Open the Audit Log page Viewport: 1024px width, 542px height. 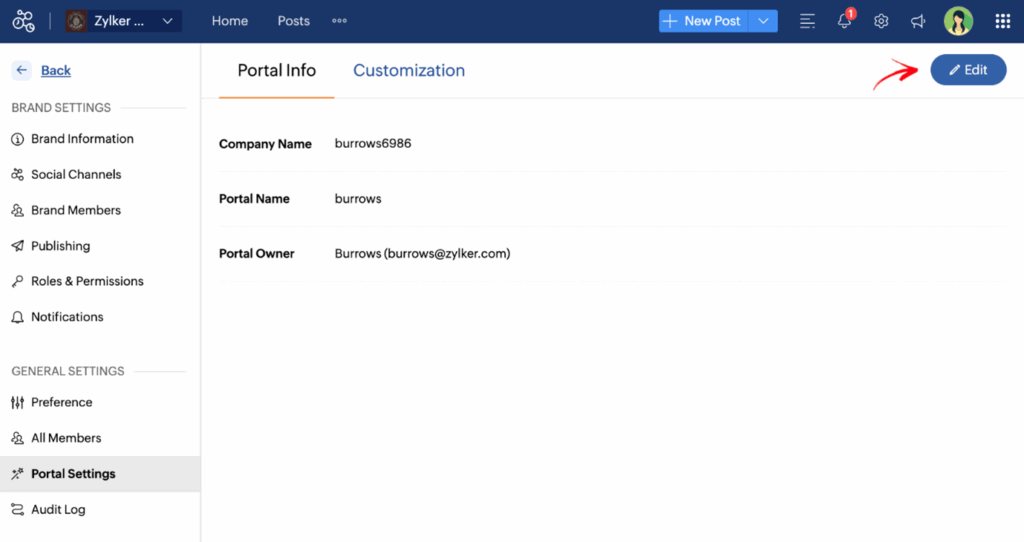pos(58,509)
